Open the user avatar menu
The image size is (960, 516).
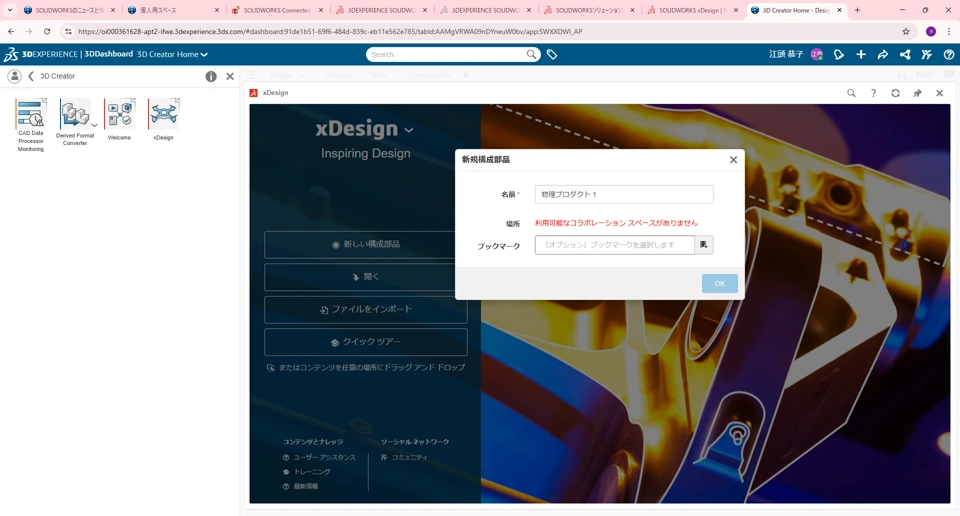[816, 54]
